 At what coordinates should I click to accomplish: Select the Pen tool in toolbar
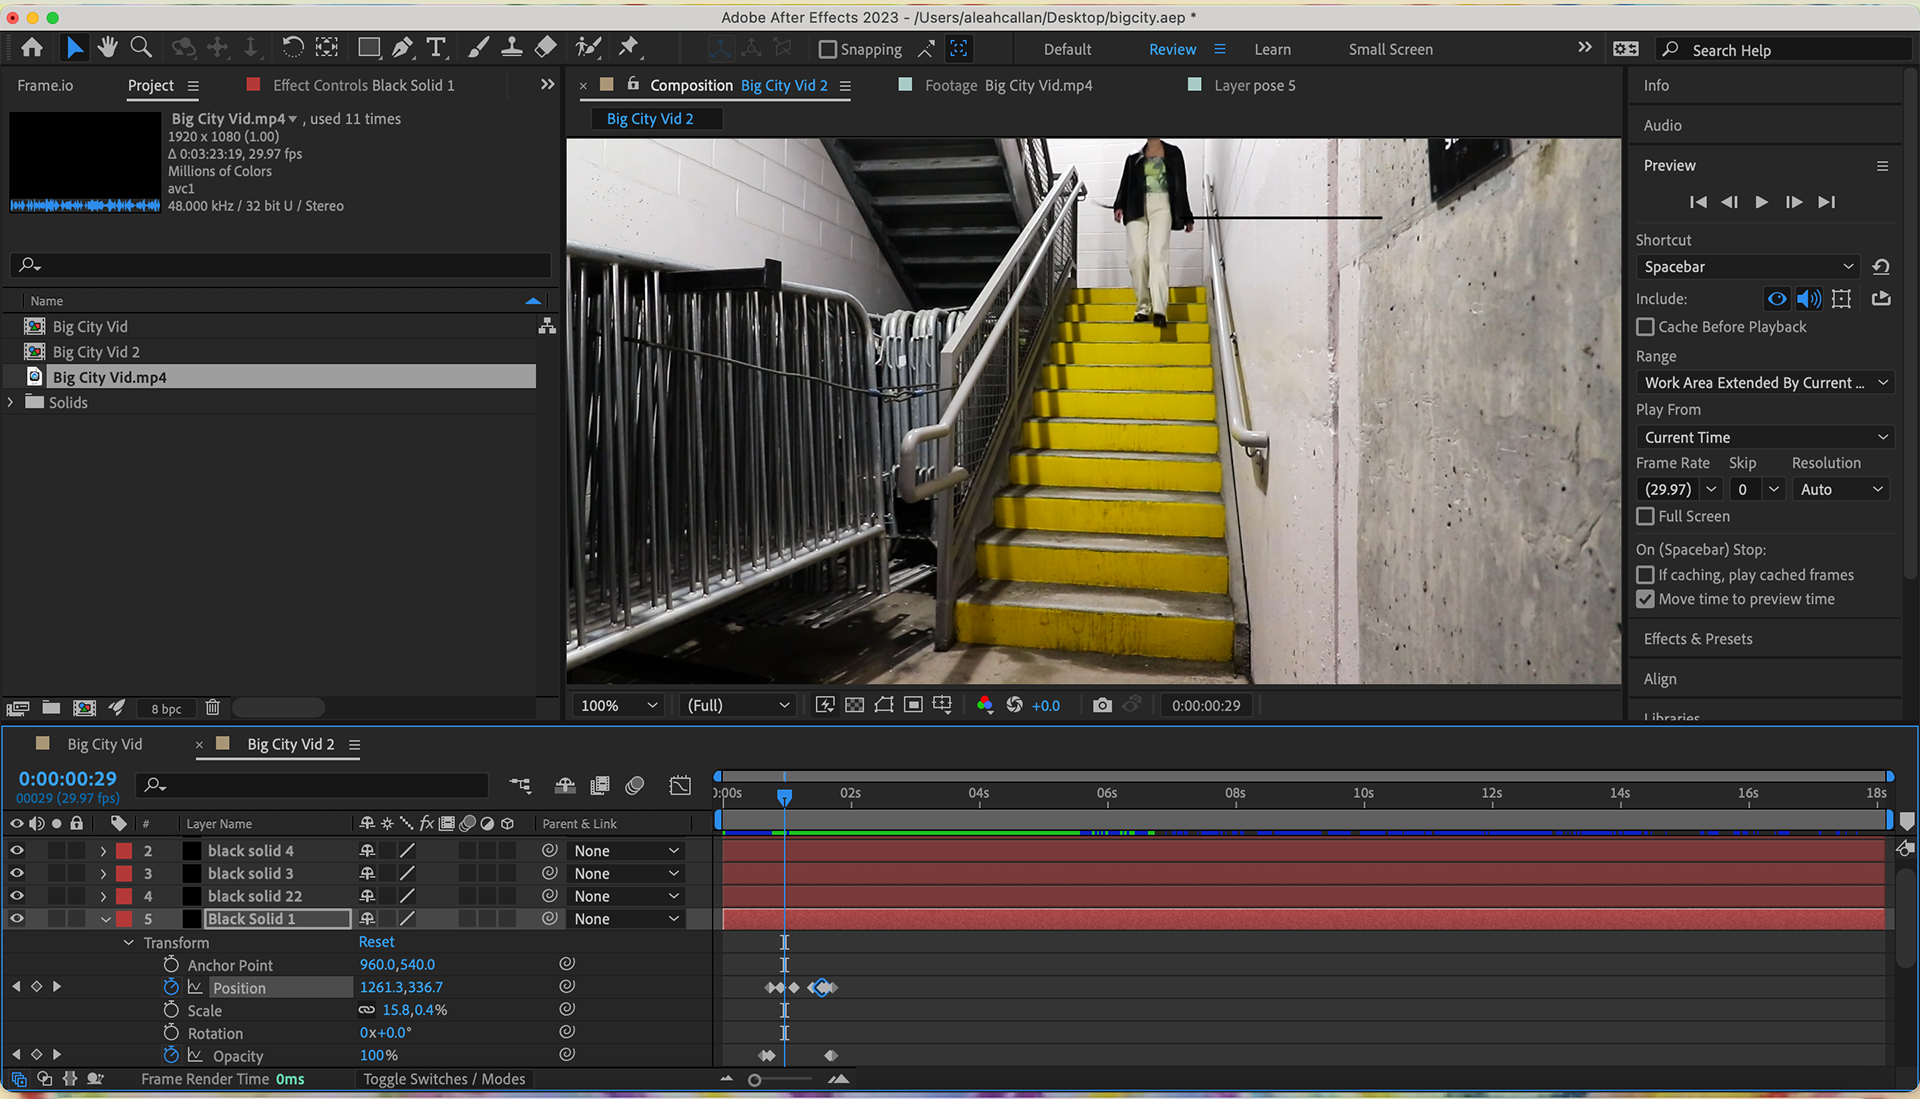click(x=402, y=47)
